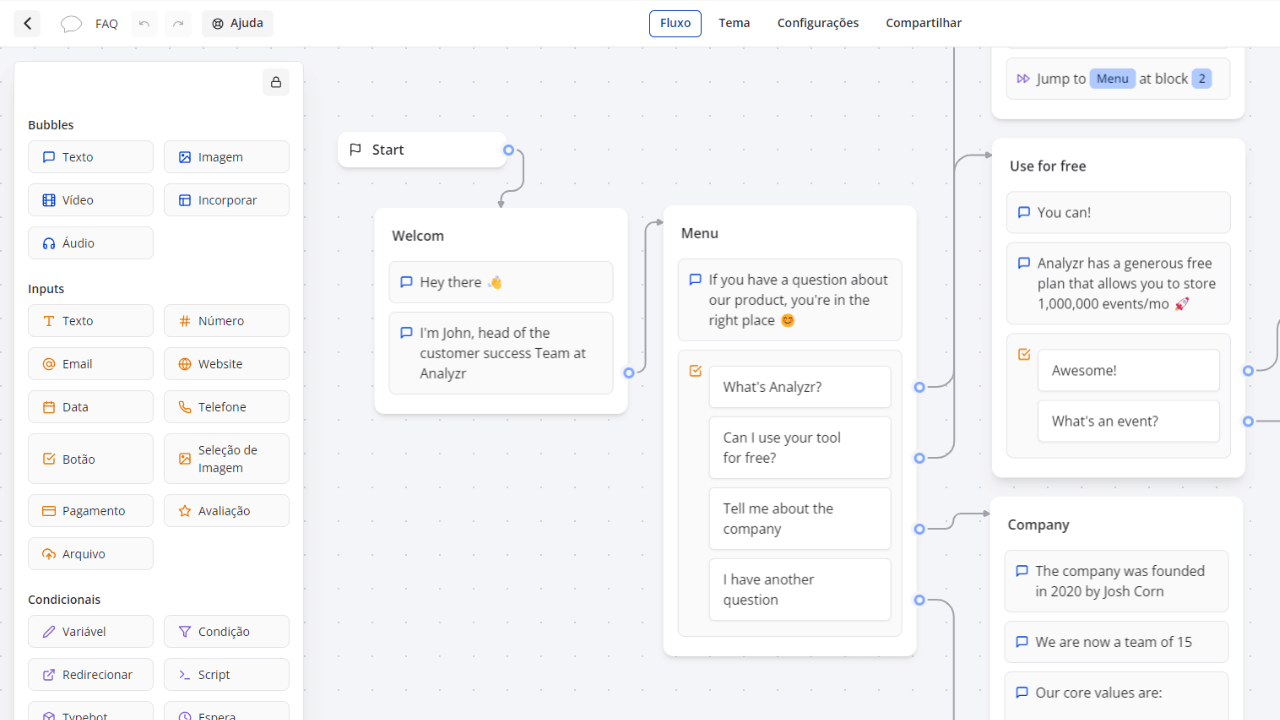The image size is (1280, 720).
Task: Open the Tema tab
Action: click(734, 23)
